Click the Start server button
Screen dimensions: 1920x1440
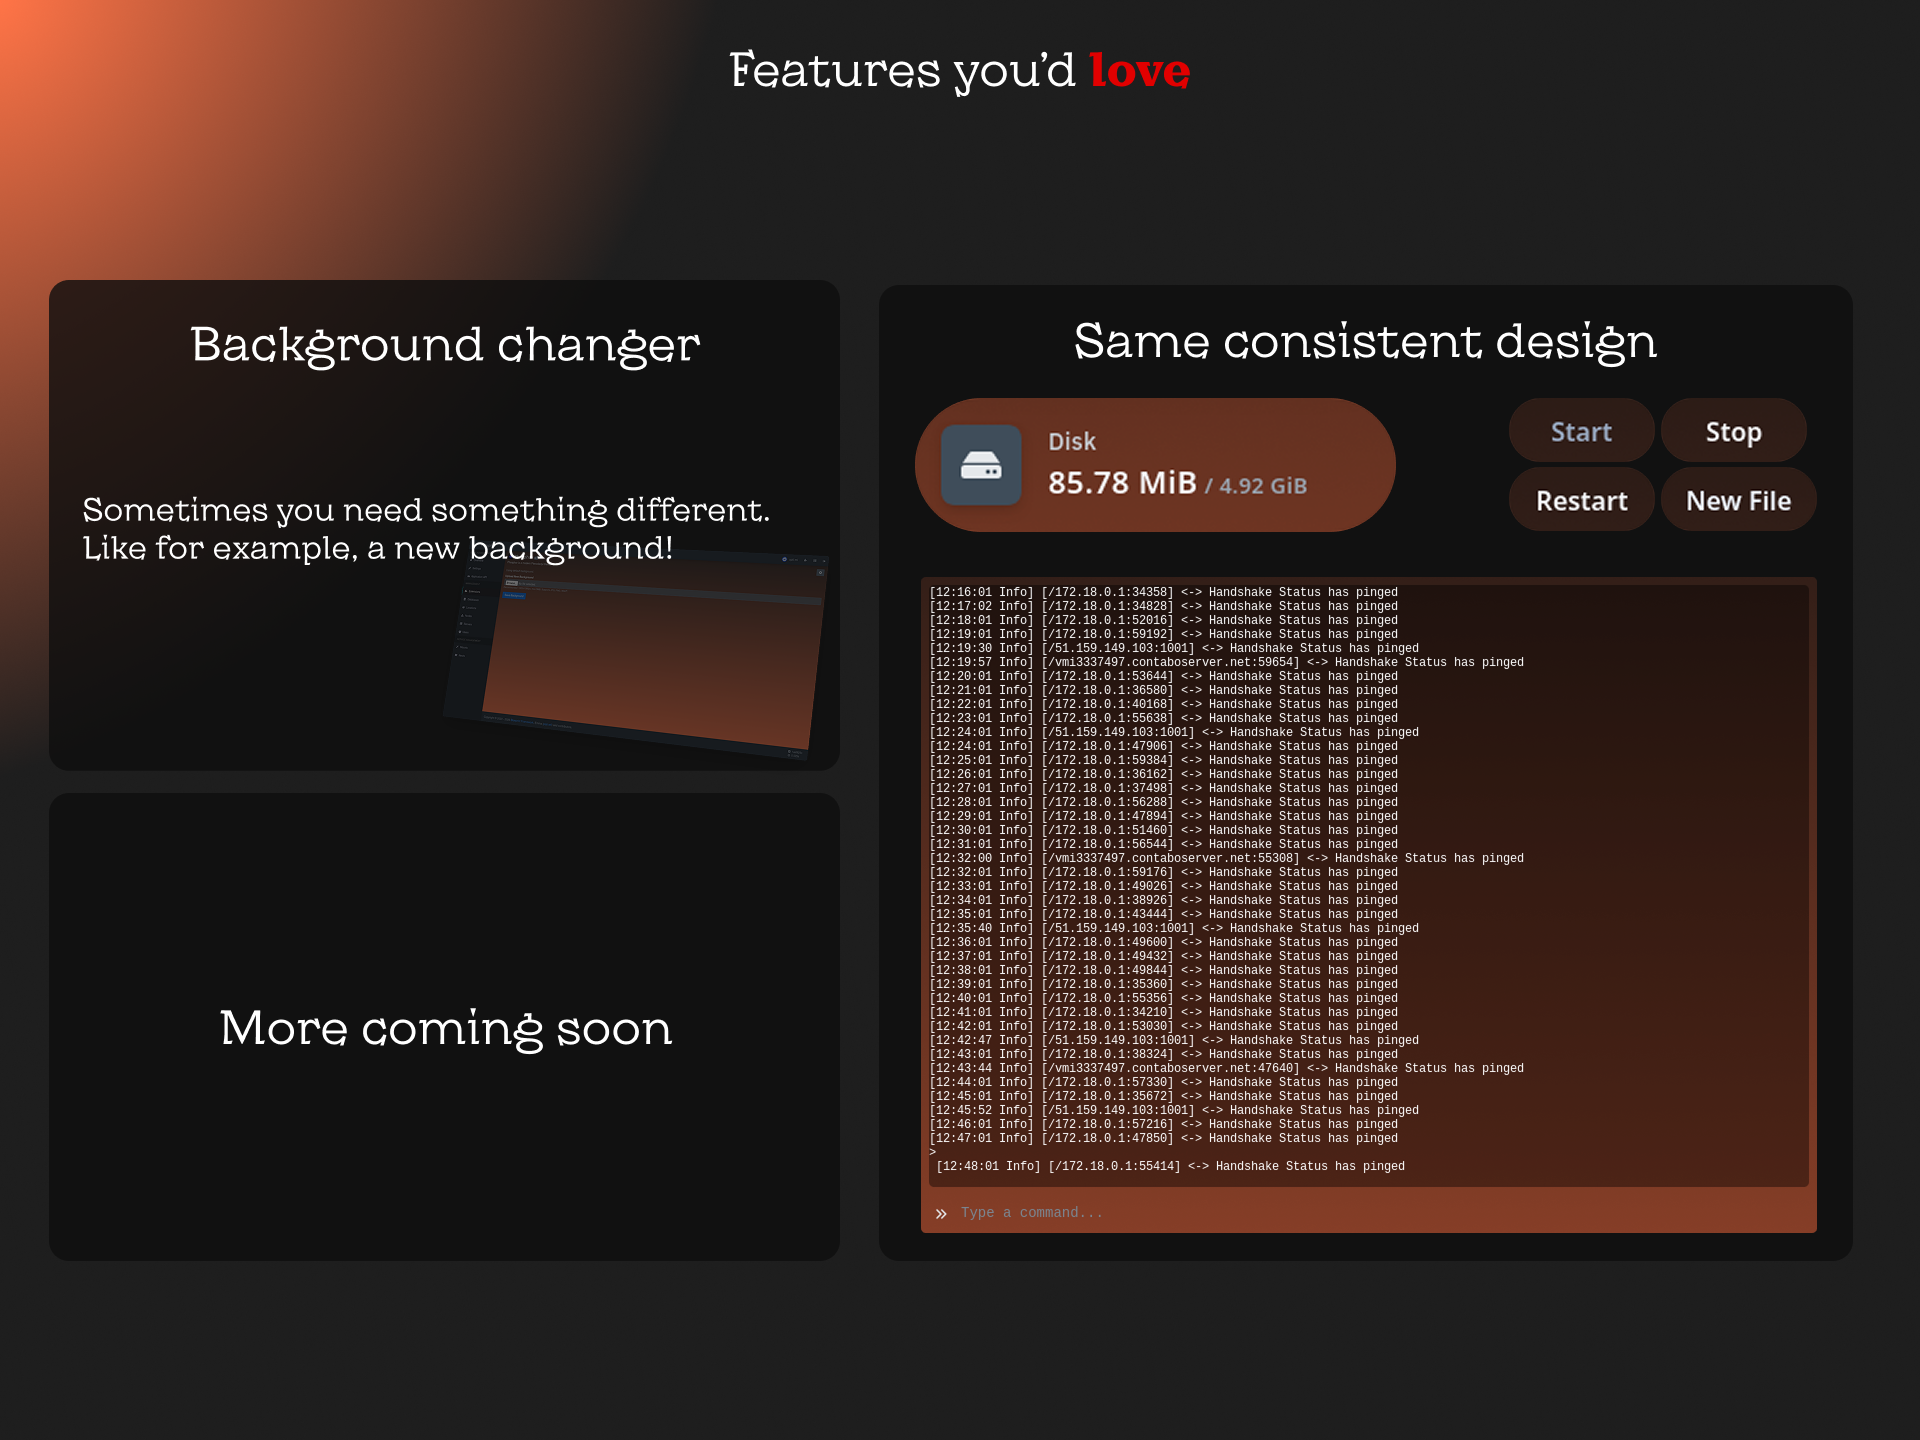pyautogui.click(x=1581, y=432)
